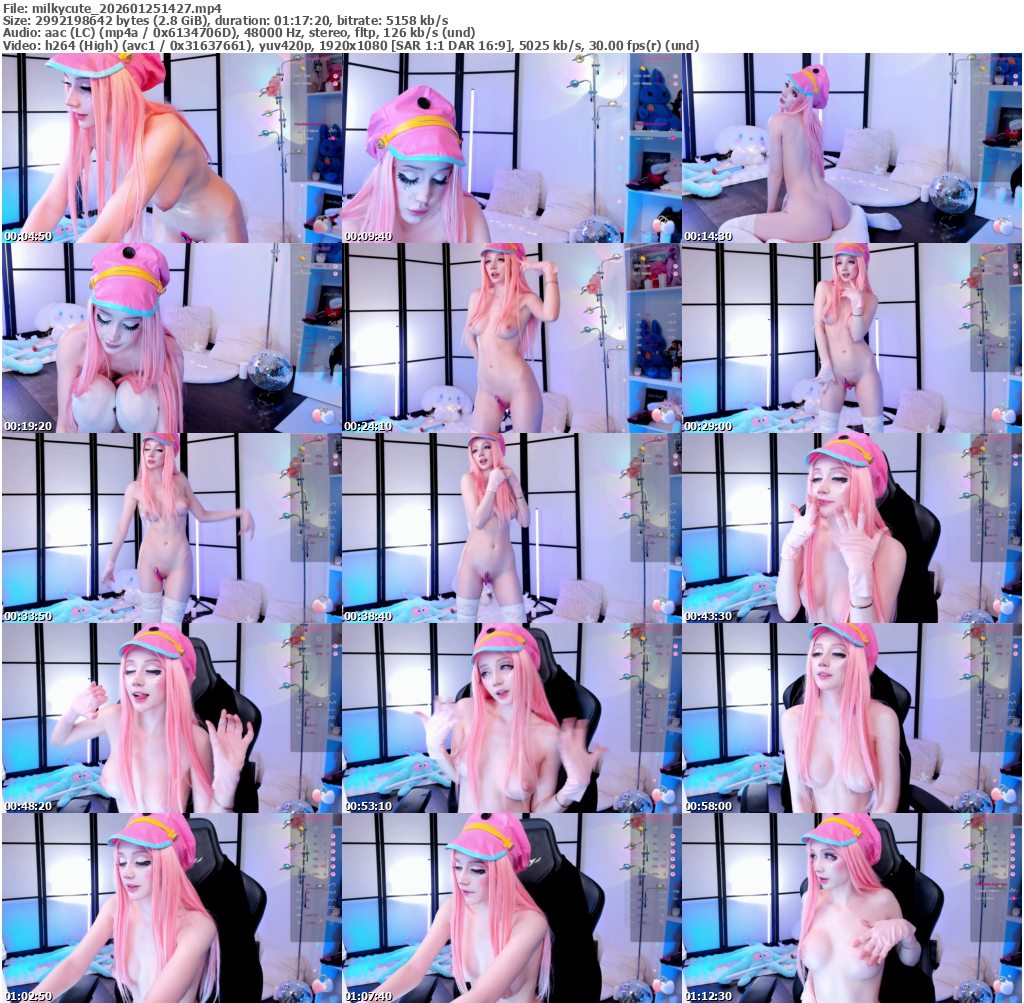Open the frame stamped 00:09:40

point(512,148)
